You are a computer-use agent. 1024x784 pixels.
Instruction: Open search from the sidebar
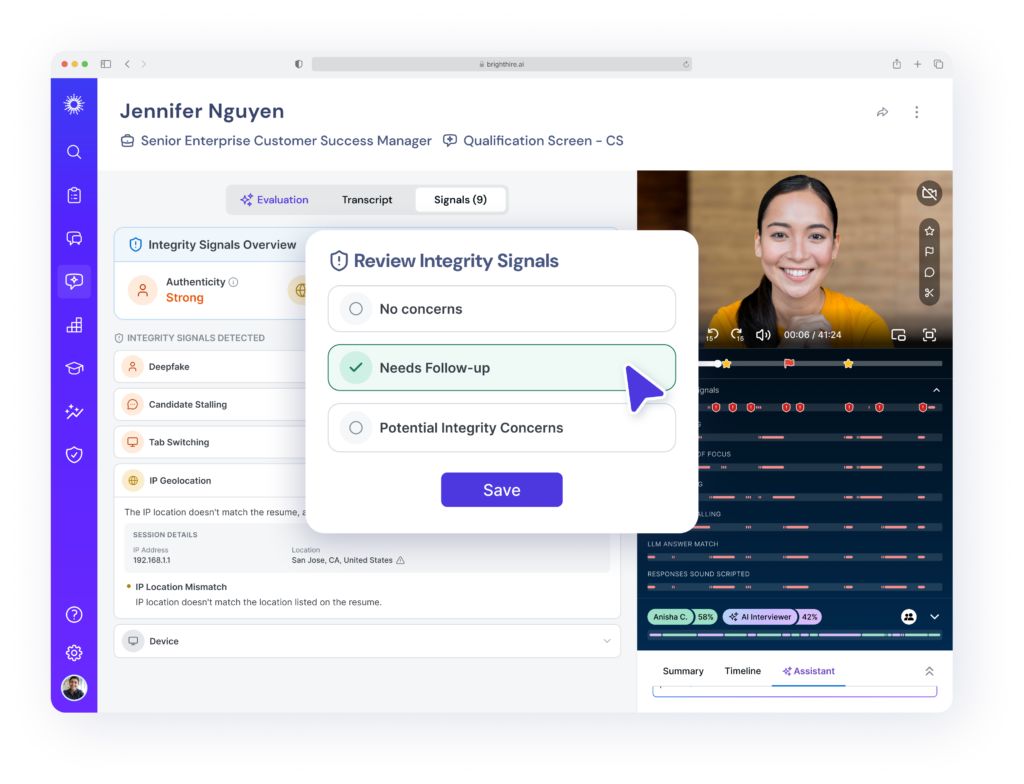click(x=74, y=152)
